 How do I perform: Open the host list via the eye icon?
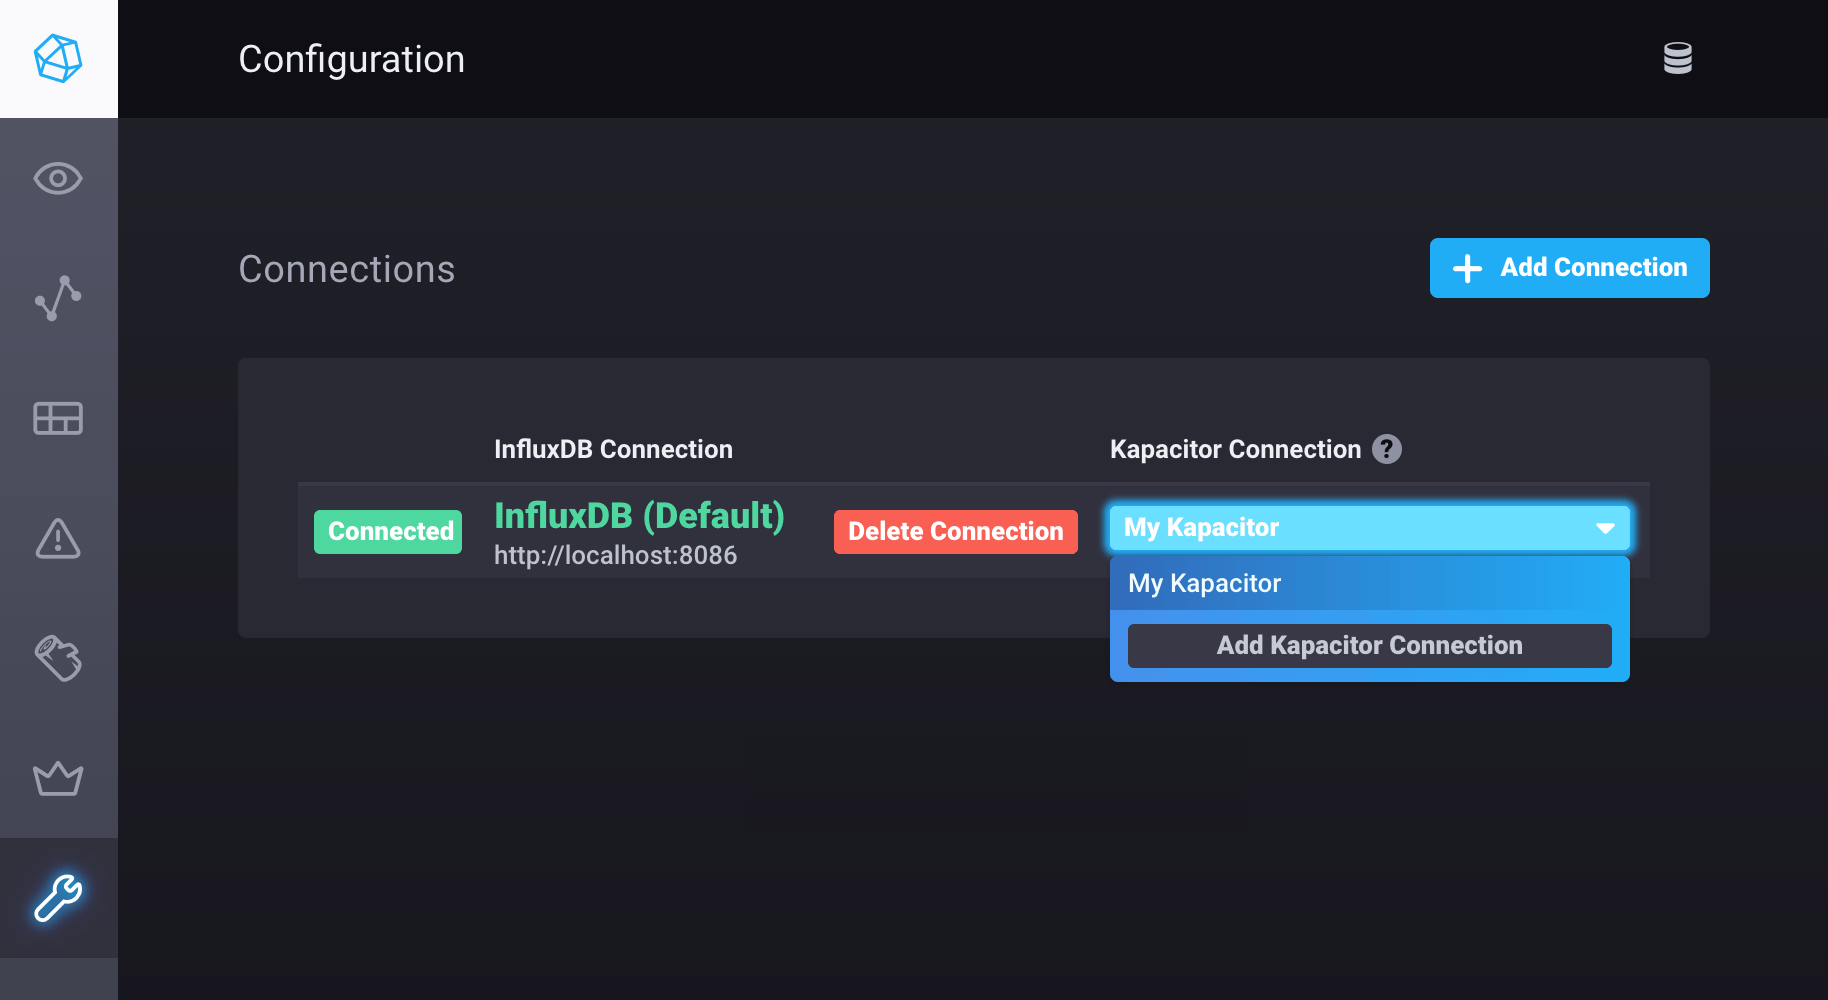58,179
